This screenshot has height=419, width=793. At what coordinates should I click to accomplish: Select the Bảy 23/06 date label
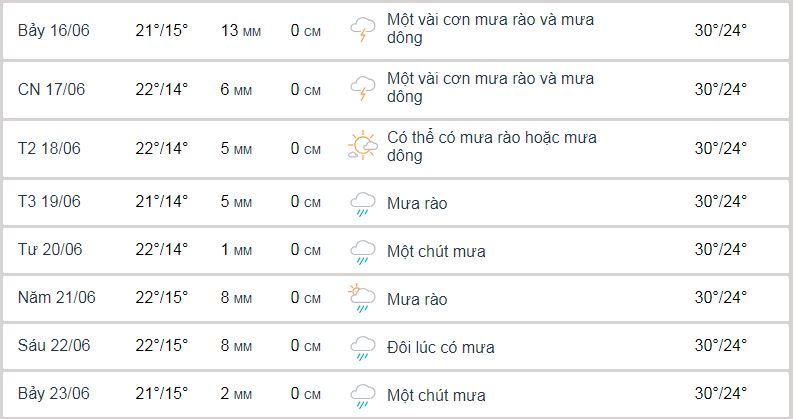pos(54,393)
